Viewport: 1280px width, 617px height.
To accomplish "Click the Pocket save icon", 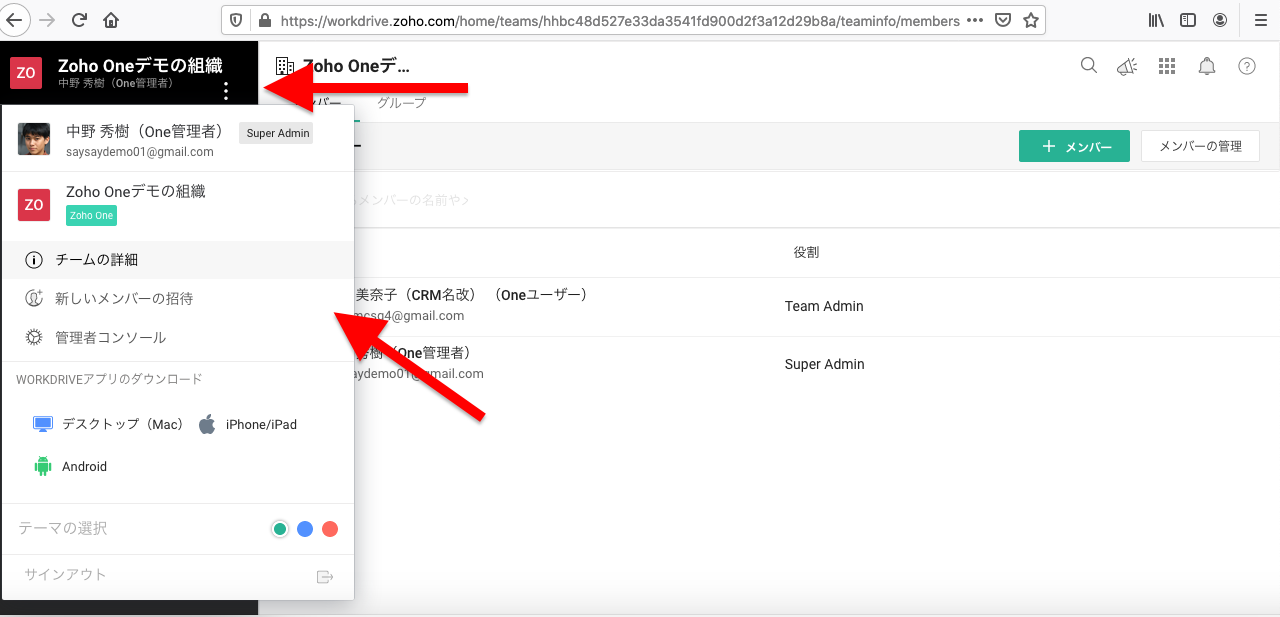I will (x=1003, y=20).
